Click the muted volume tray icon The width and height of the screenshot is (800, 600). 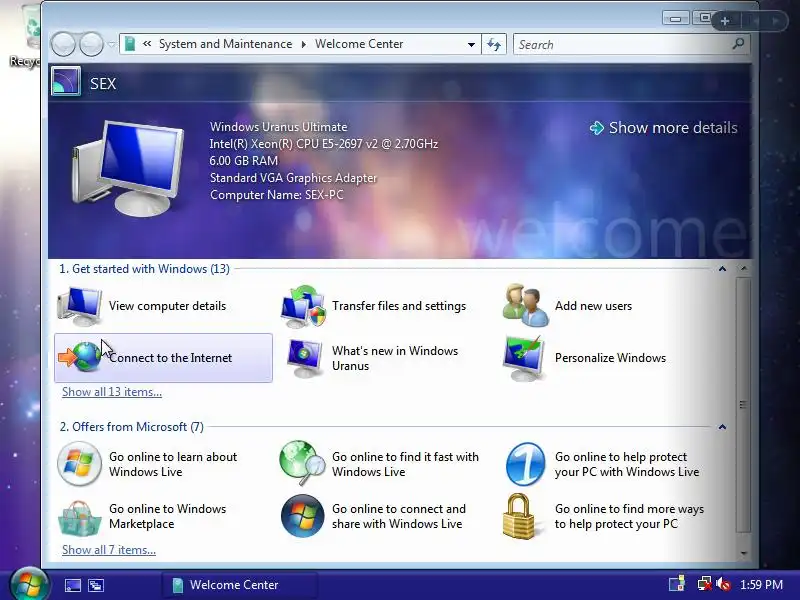[723, 584]
